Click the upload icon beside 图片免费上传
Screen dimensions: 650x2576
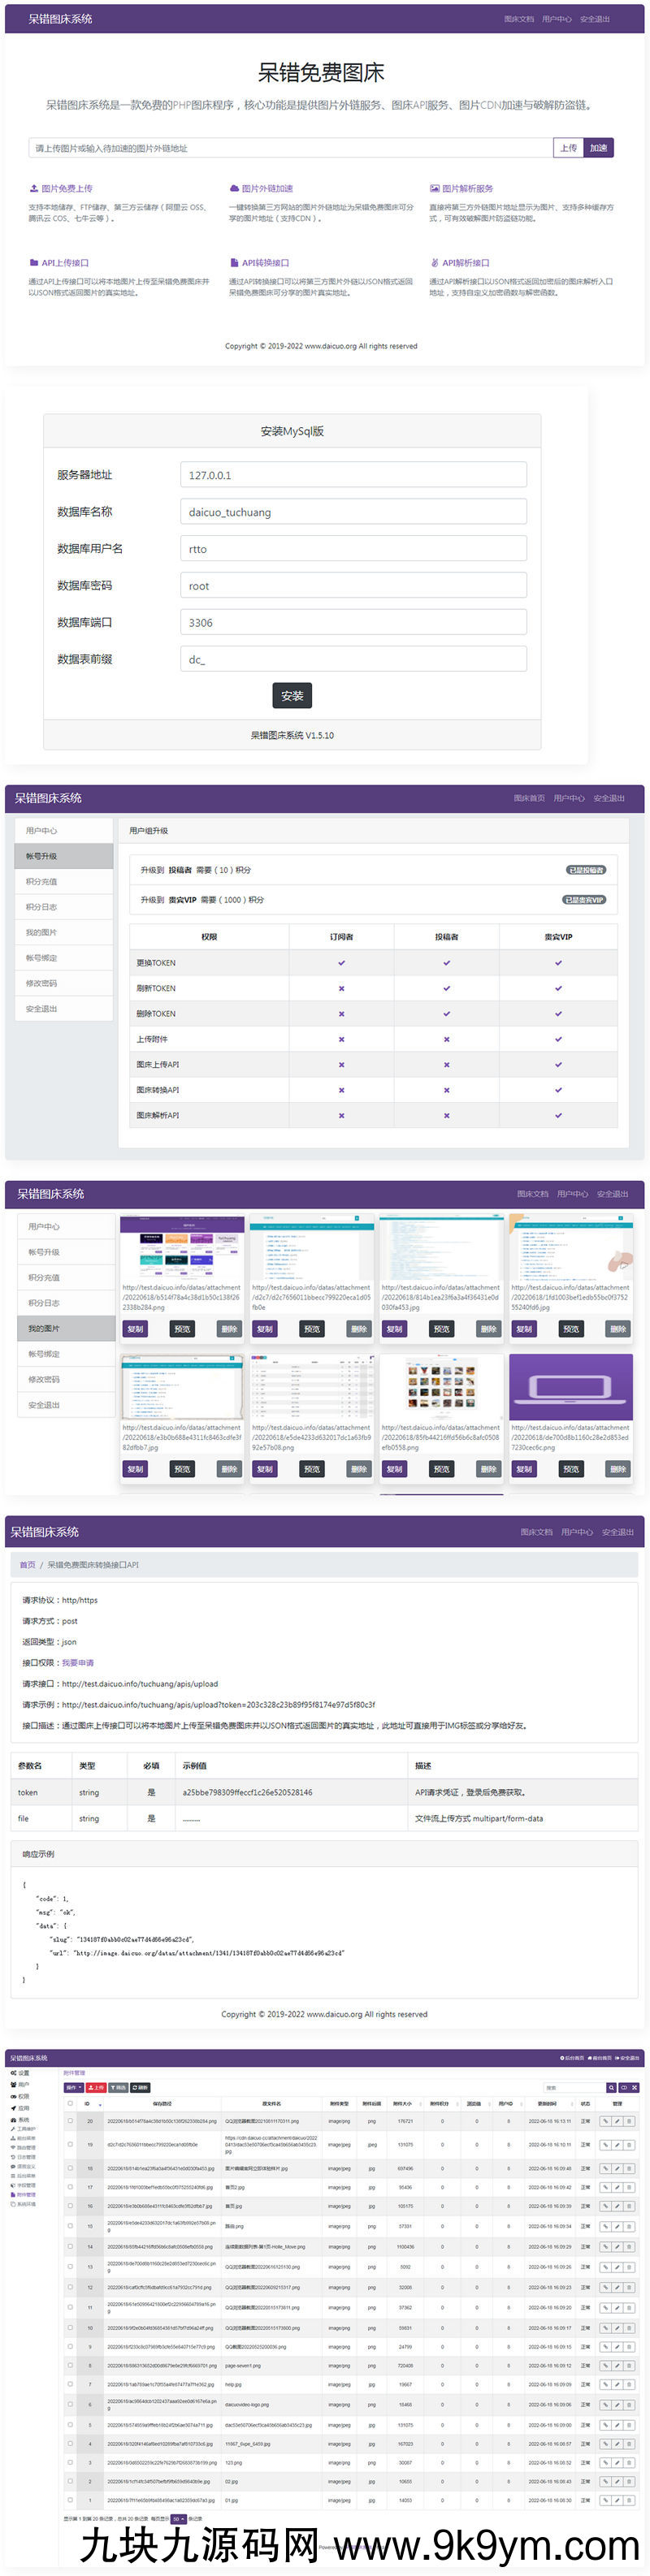pyautogui.click(x=34, y=188)
